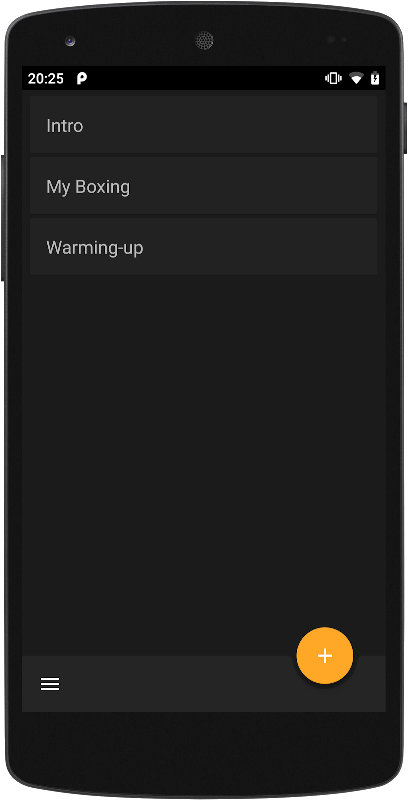Click the battery charging status icon
This screenshot has width=408, height=800.
coord(375,78)
